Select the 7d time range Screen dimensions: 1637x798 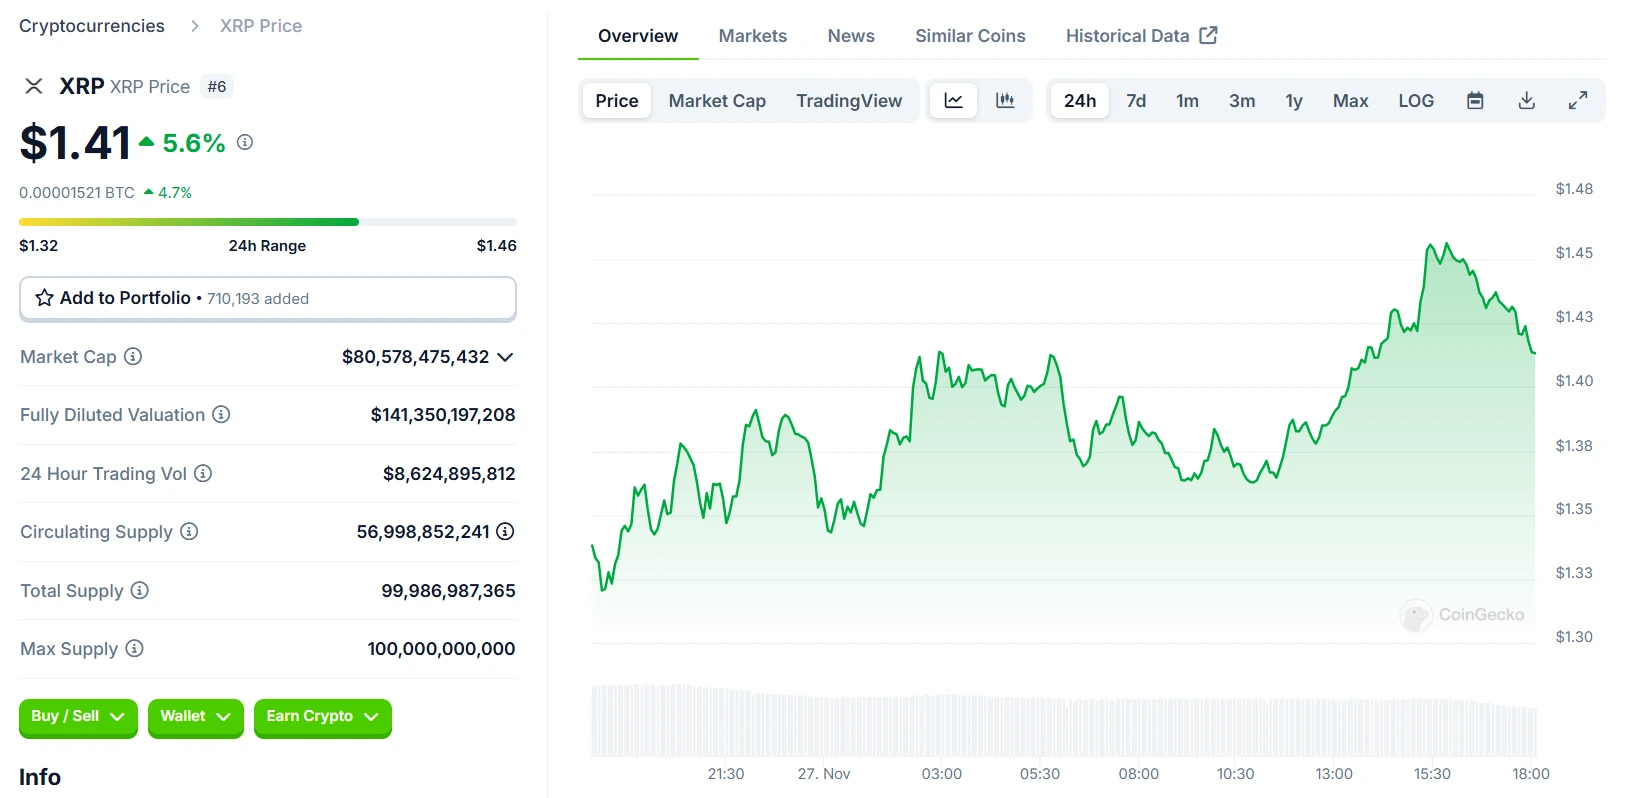click(x=1136, y=100)
